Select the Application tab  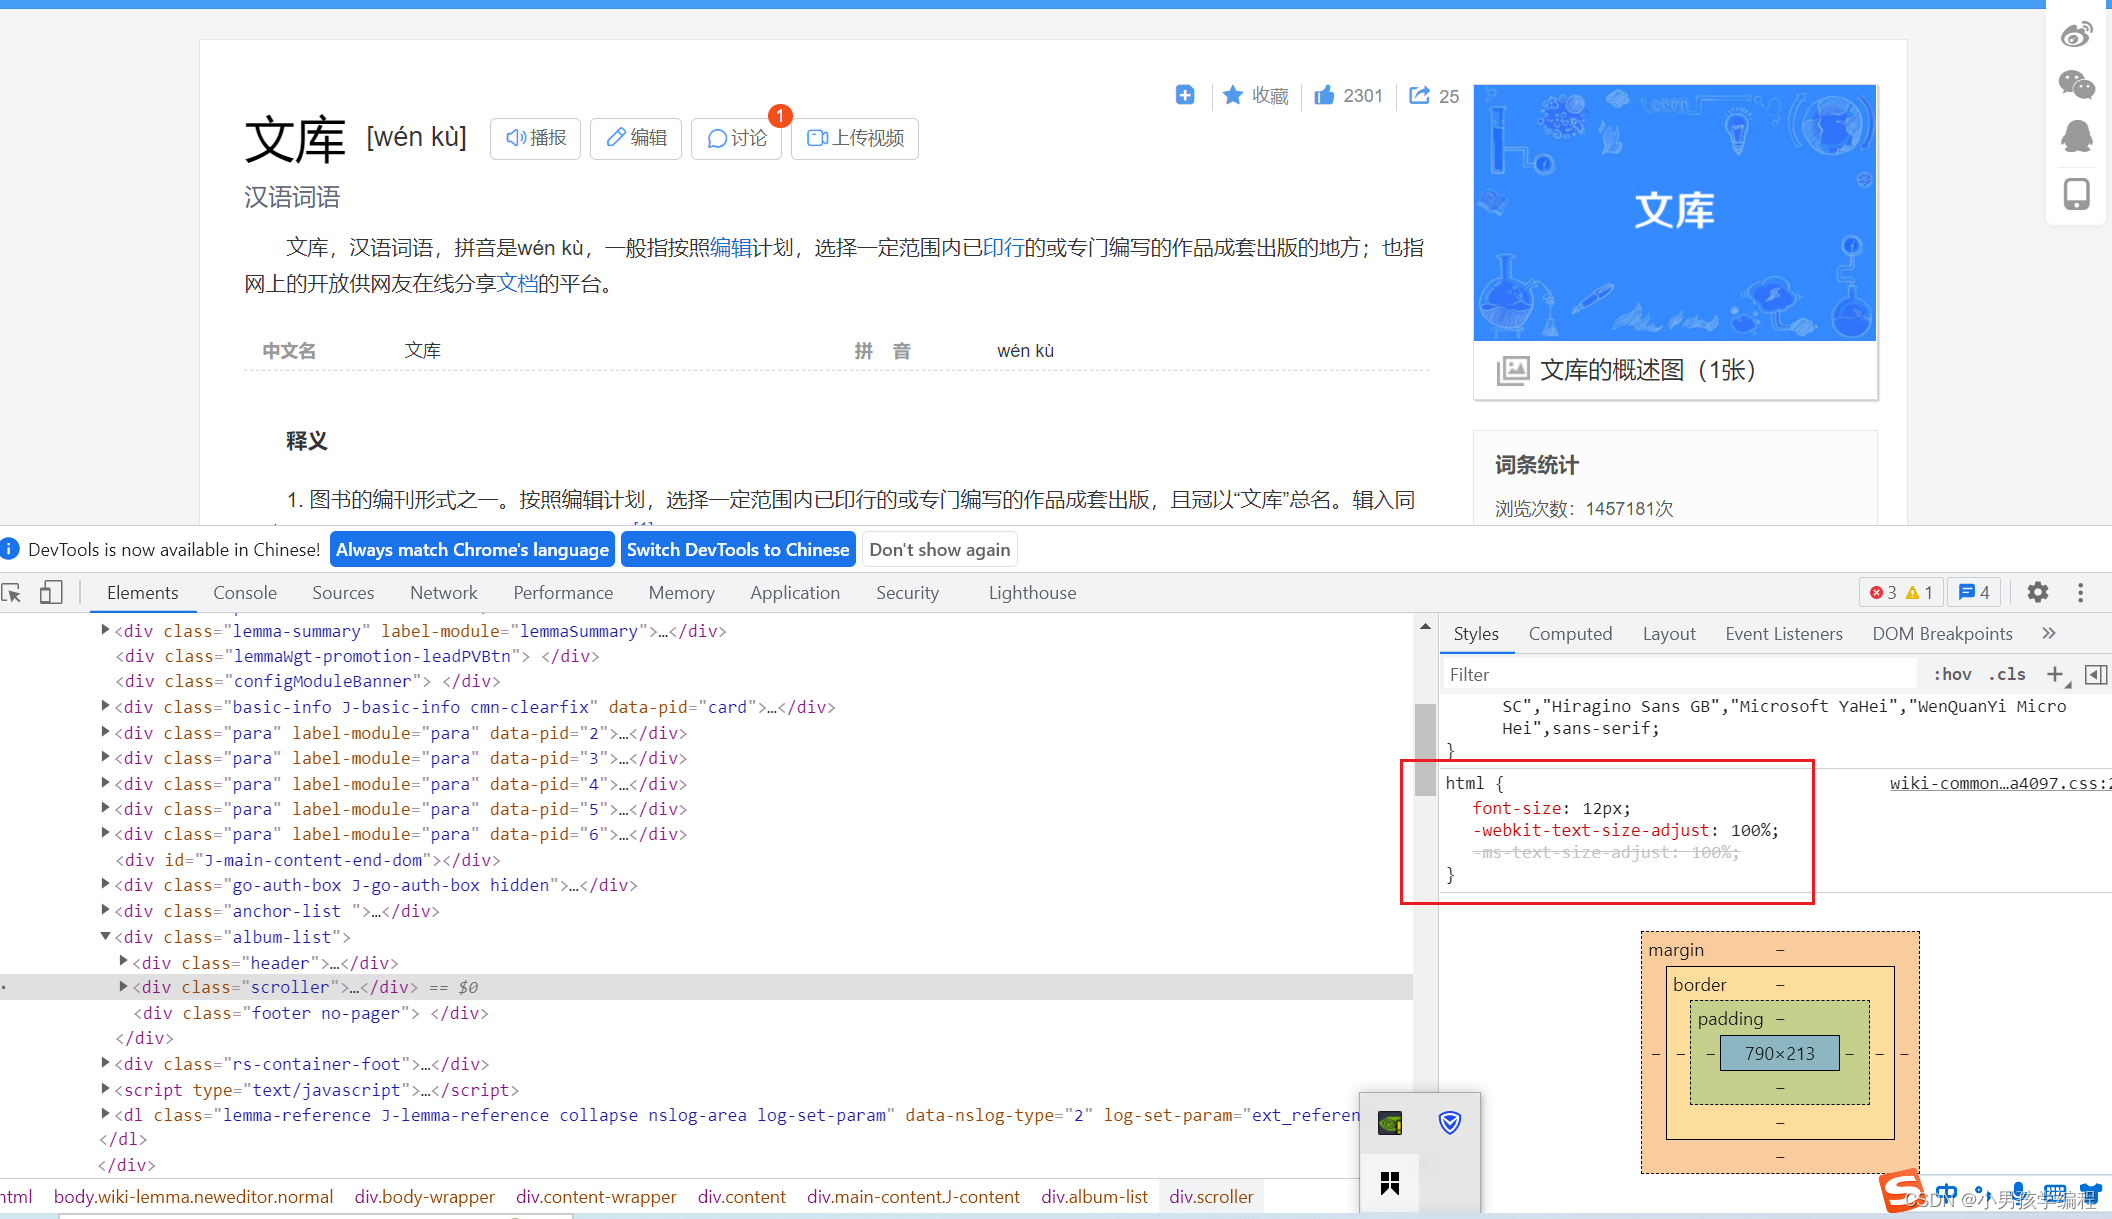point(795,592)
